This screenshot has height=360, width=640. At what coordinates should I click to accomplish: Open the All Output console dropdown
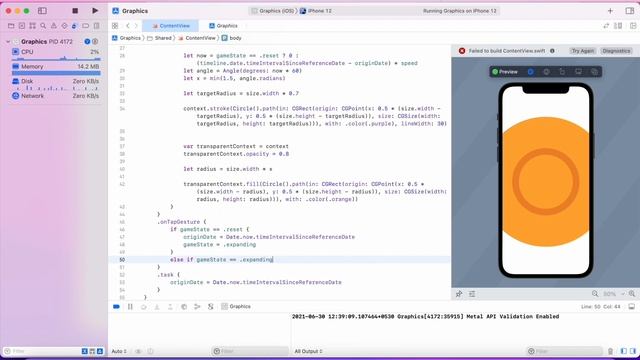coord(309,351)
